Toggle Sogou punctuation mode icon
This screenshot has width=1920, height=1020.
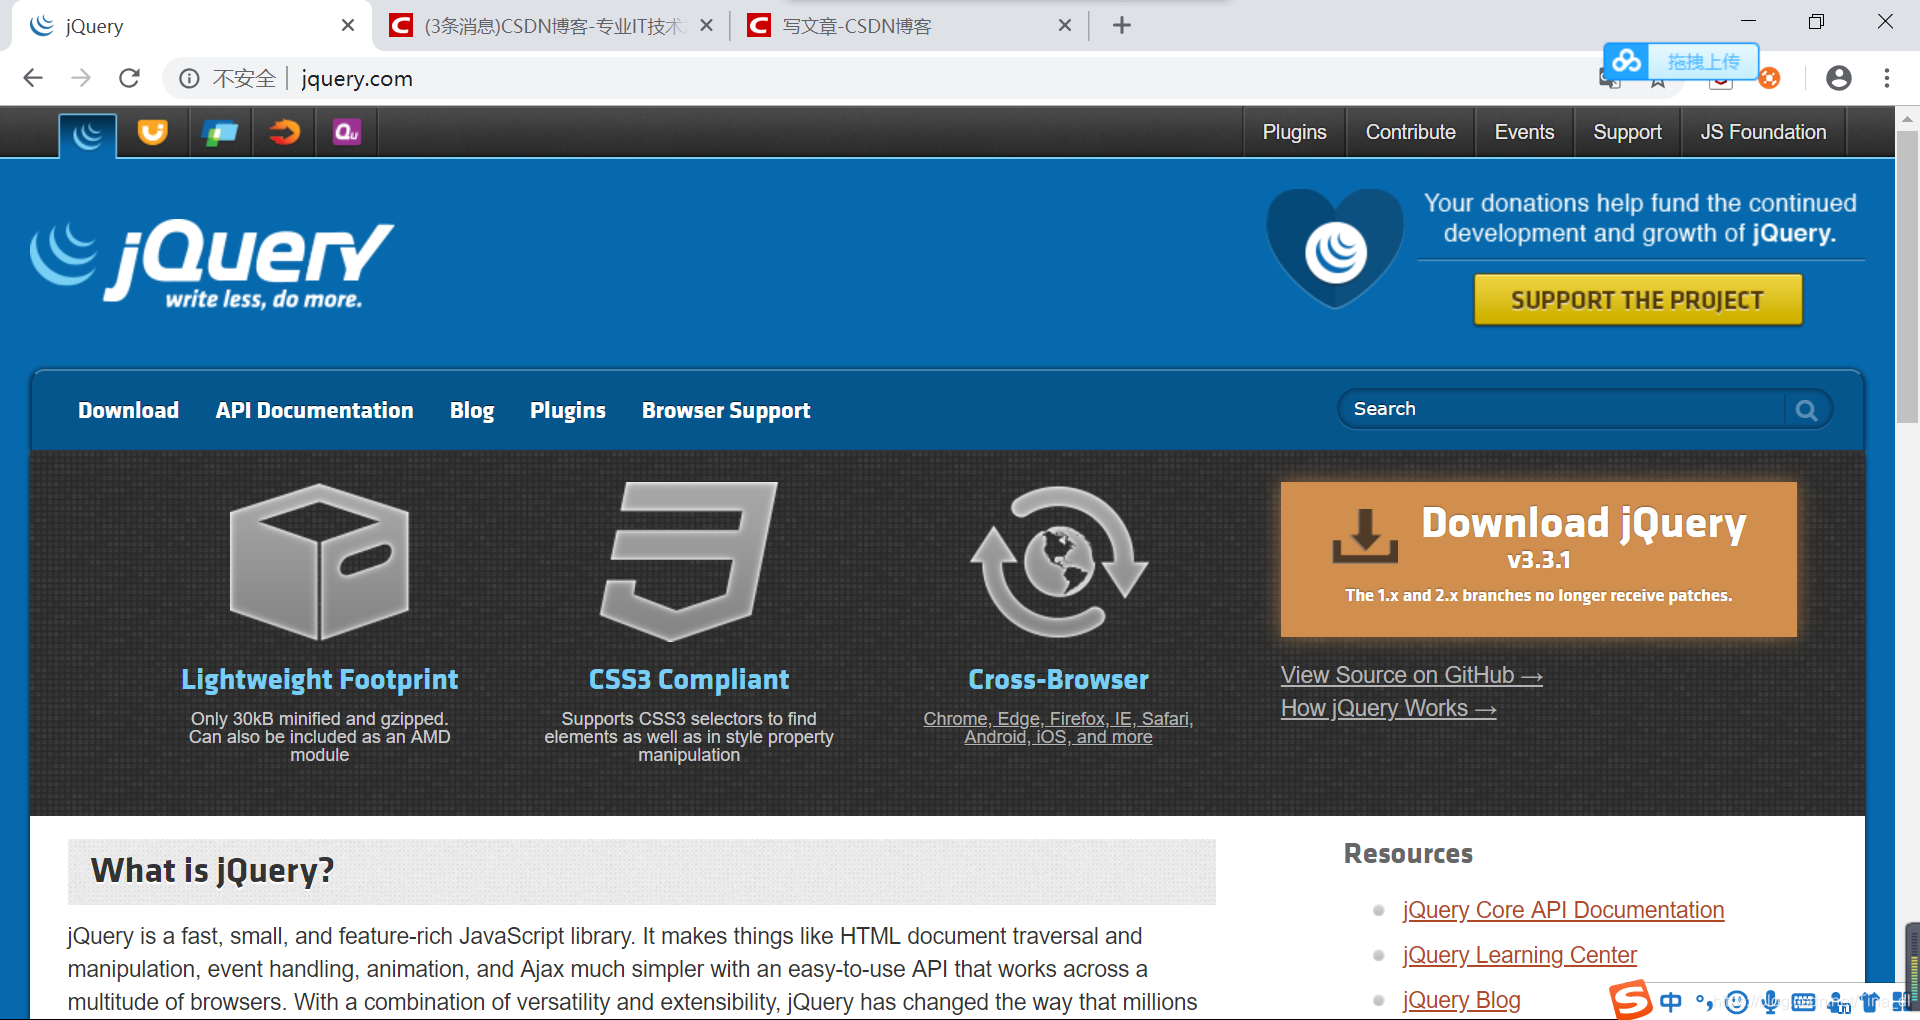point(1705,1002)
